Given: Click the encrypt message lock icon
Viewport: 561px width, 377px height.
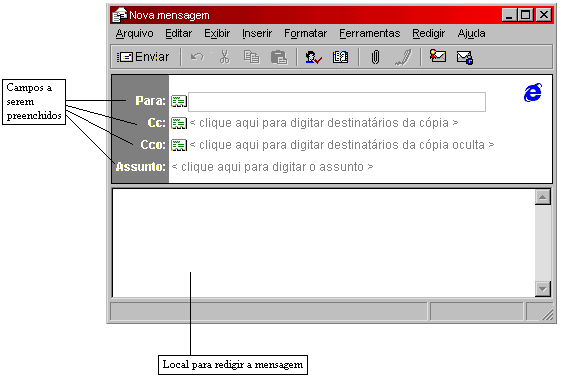Looking at the screenshot, I should pyautogui.click(x=465, y=57).
